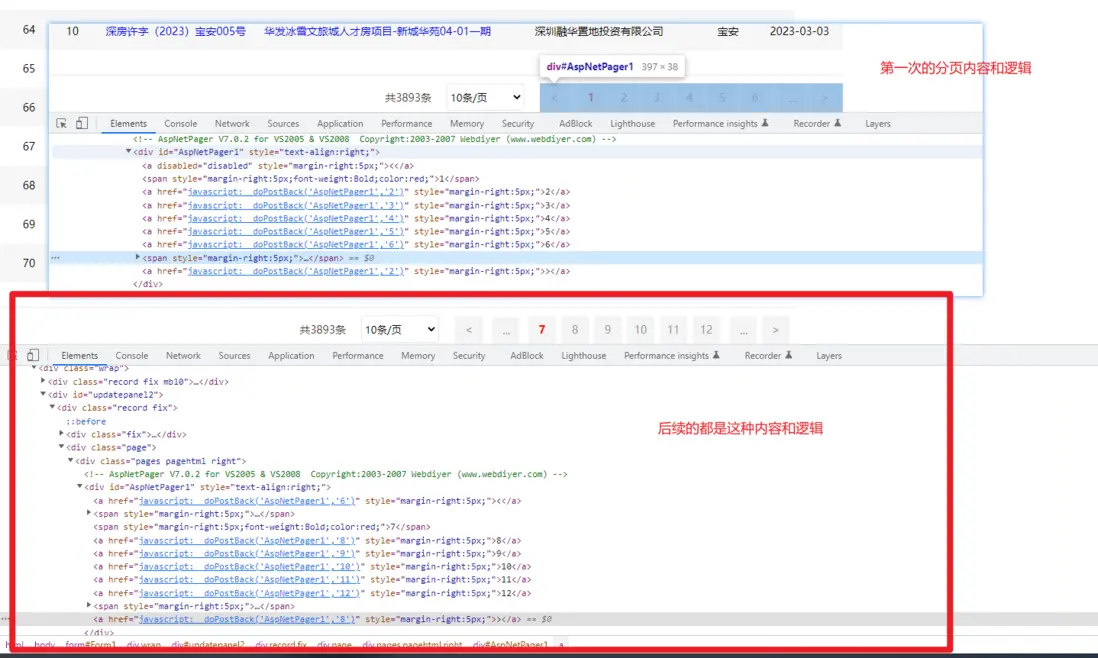The width and height of the screenshot is (1098, 658).
Task: Open the 10条/页 dropdown beside page 7
Action: click(x=400, y=329)
